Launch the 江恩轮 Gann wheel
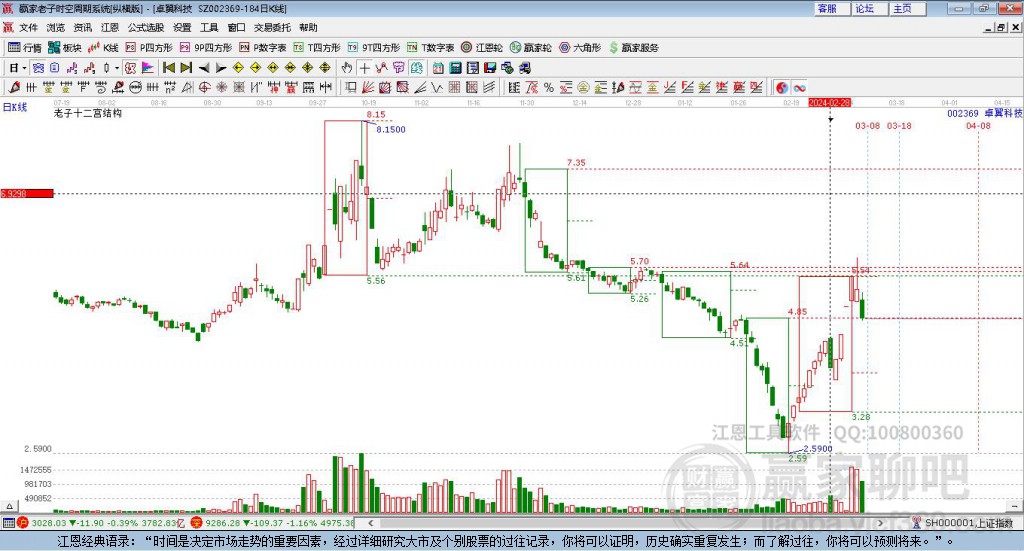 click(x=482, y=48)
